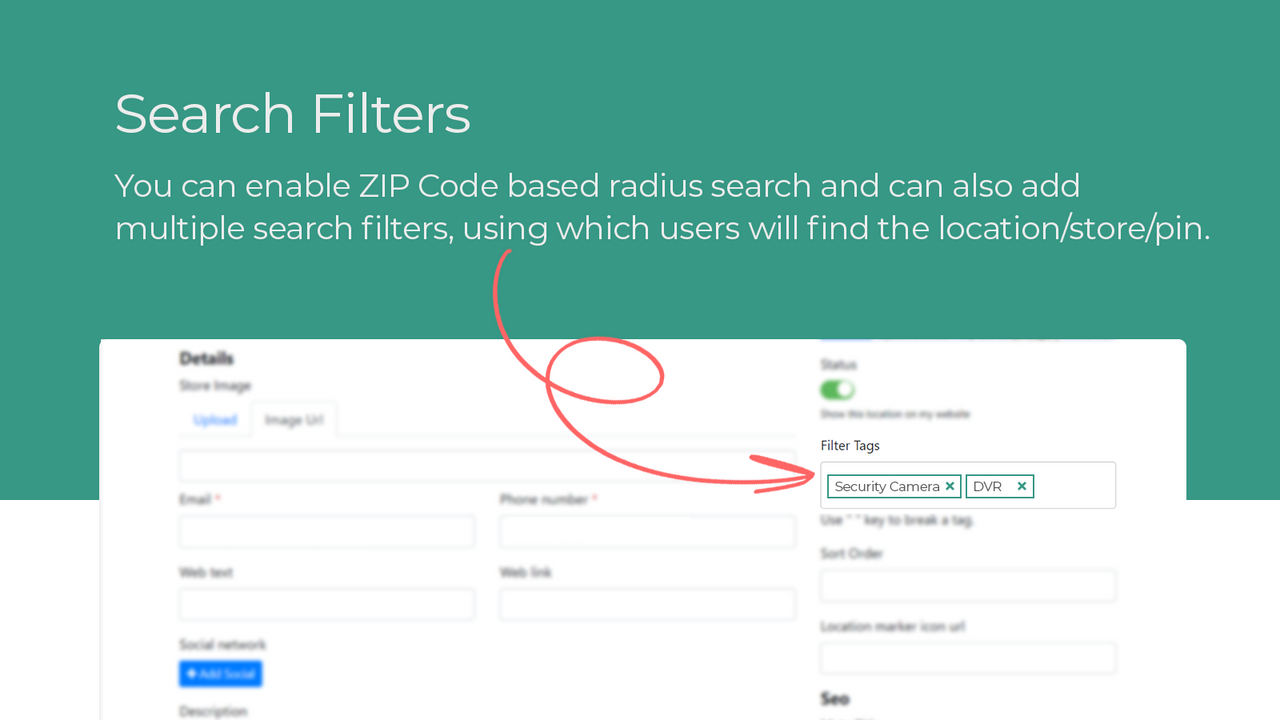
Task: Click the Web link input field
Action: pyautogui.click(x=647, y=604)
